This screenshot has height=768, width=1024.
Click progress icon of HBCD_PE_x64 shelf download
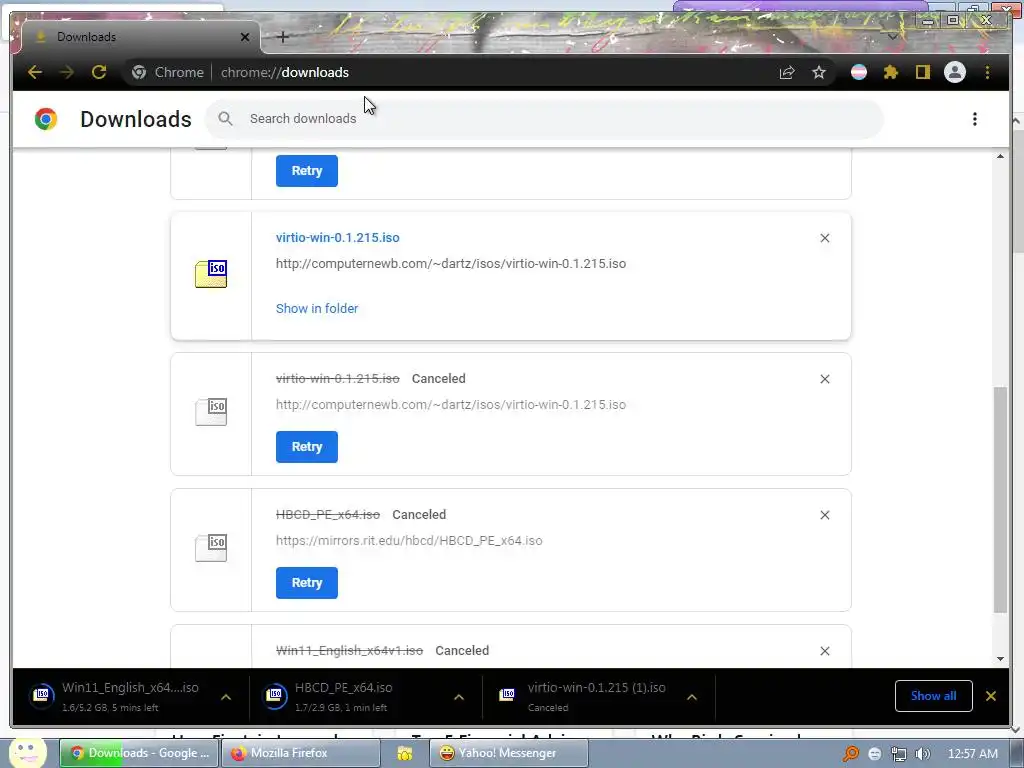click(275, 696)
